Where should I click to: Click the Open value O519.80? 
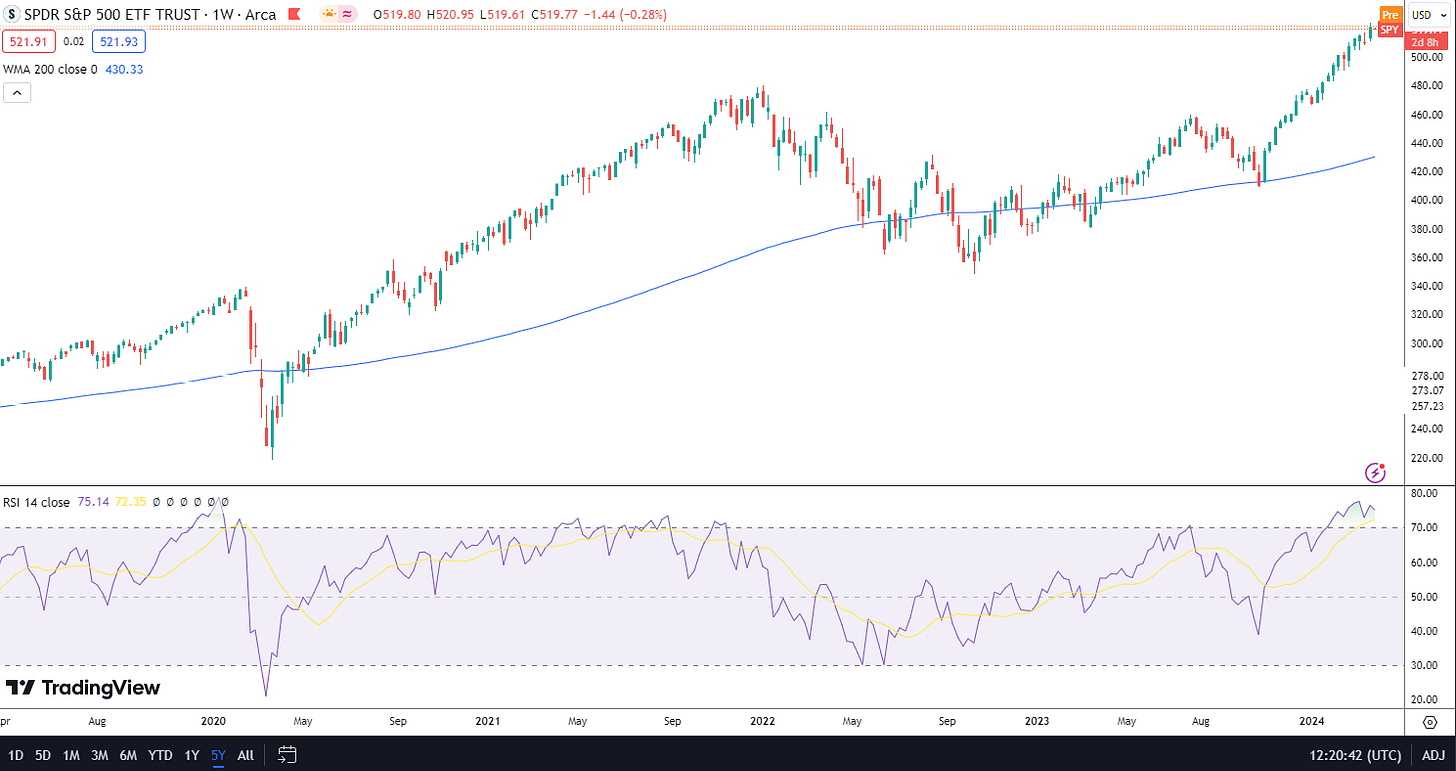tap(396, 15)
